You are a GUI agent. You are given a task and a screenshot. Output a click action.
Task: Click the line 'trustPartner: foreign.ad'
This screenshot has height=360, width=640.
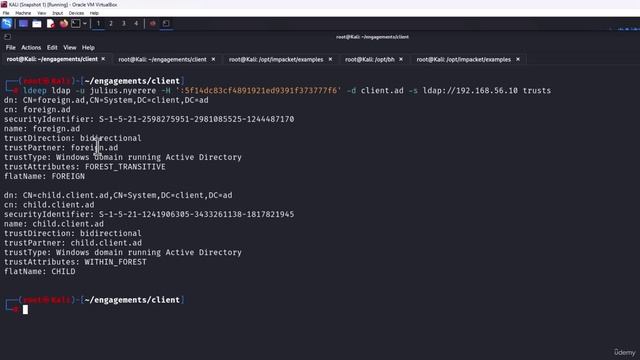(61, 148)
